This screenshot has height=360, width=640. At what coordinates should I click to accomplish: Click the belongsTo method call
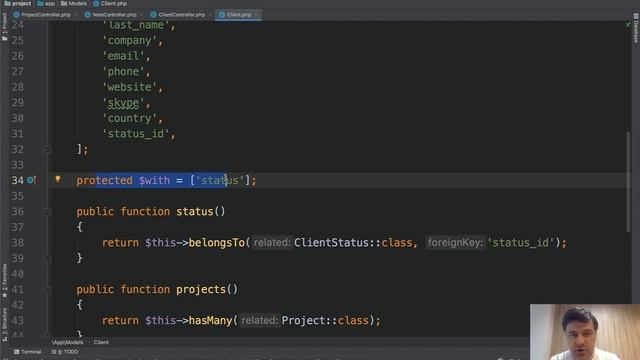pyautogui.click(x=216, y=243)
